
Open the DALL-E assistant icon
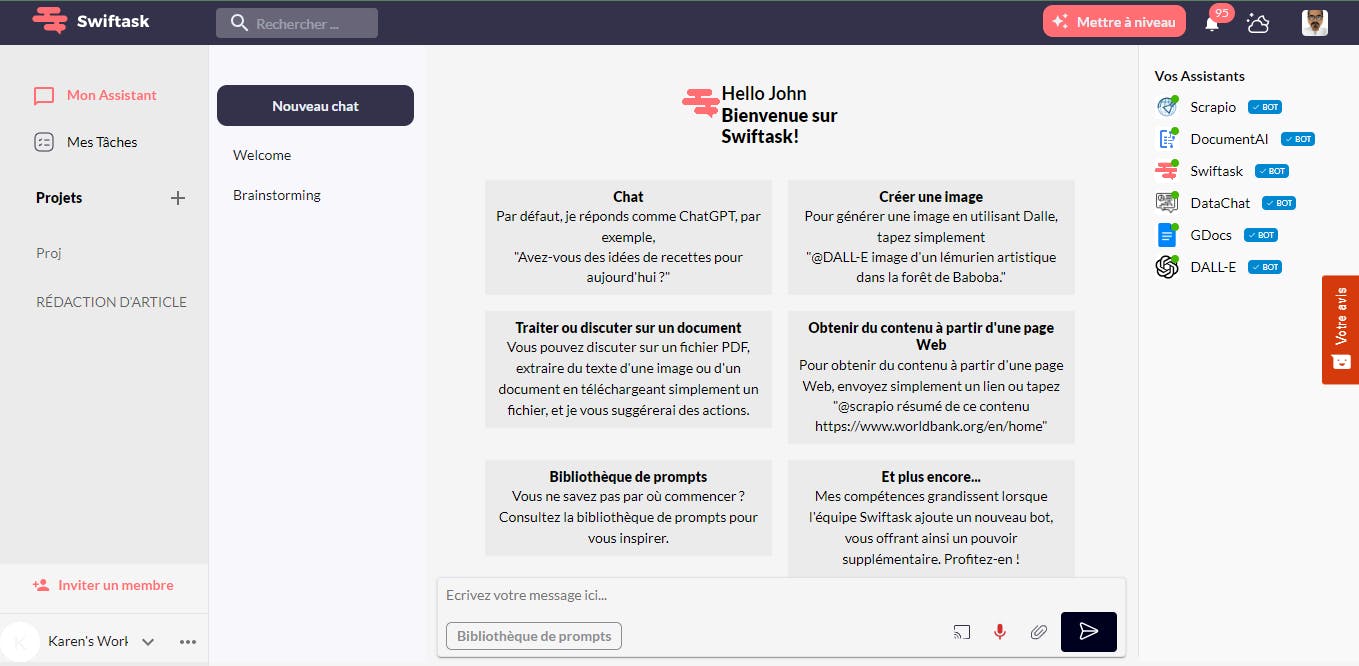point(1167,267)
